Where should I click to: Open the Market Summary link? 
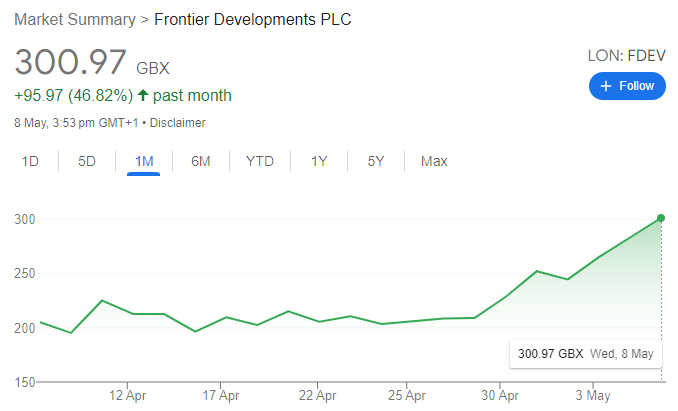click(75, 19)
